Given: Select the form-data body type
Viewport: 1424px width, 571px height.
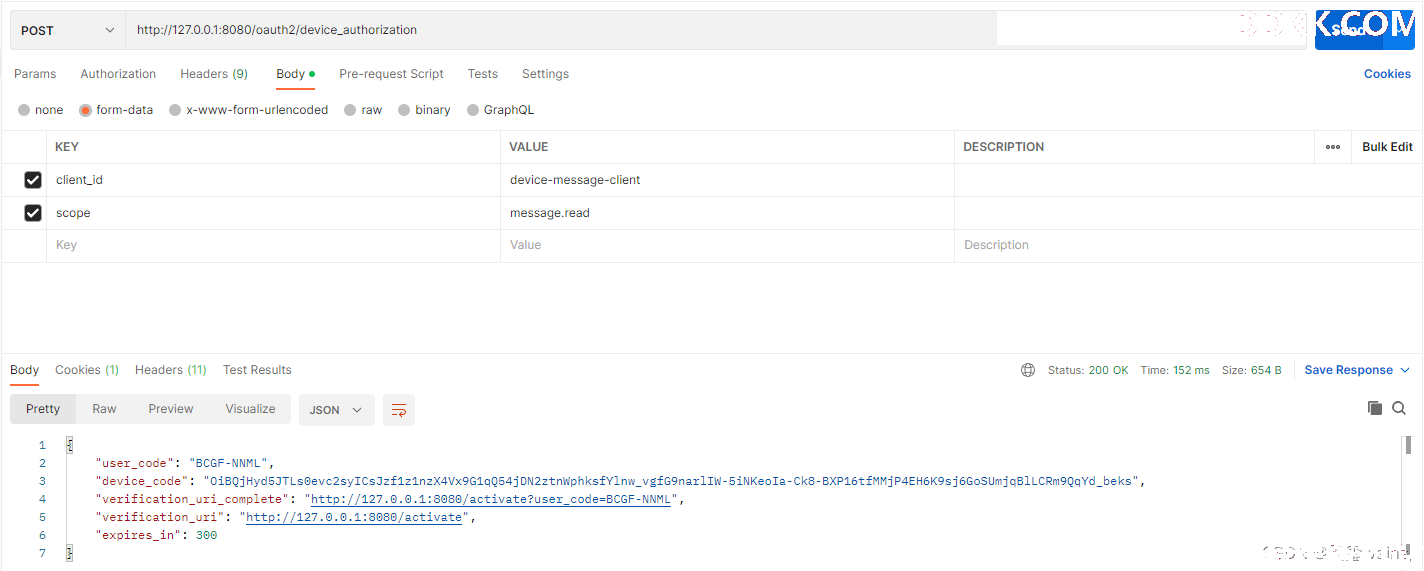Looking at the screenshot, I should click(116, 110).
